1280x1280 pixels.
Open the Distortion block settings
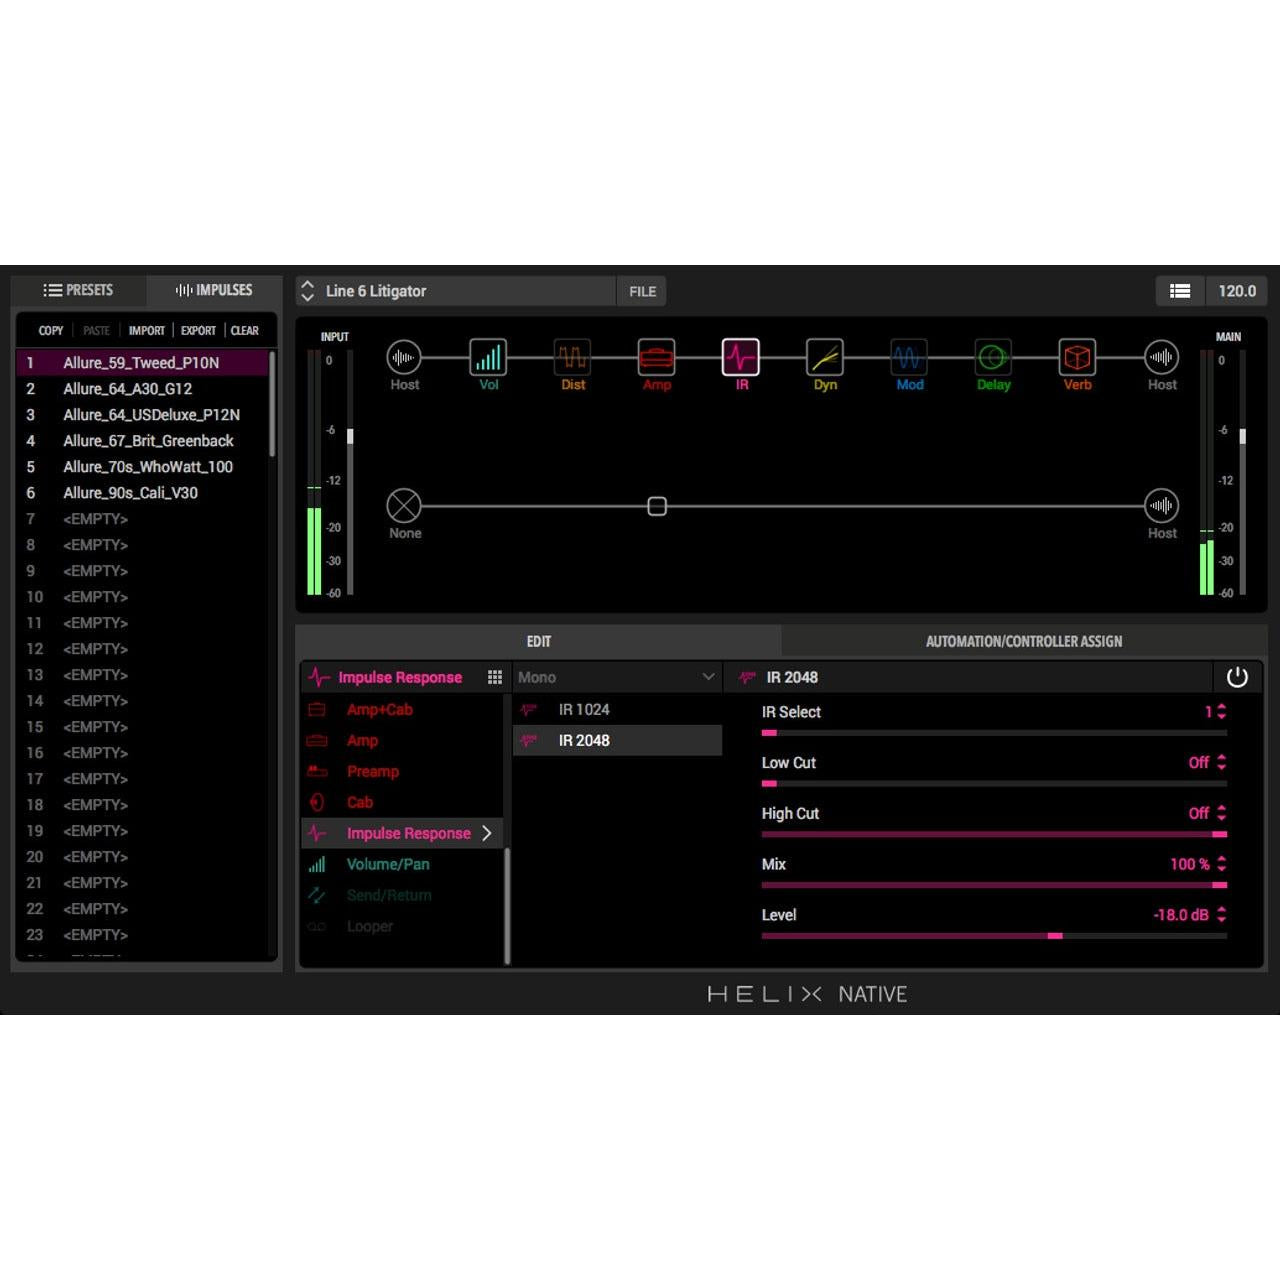tap(572, 357)
